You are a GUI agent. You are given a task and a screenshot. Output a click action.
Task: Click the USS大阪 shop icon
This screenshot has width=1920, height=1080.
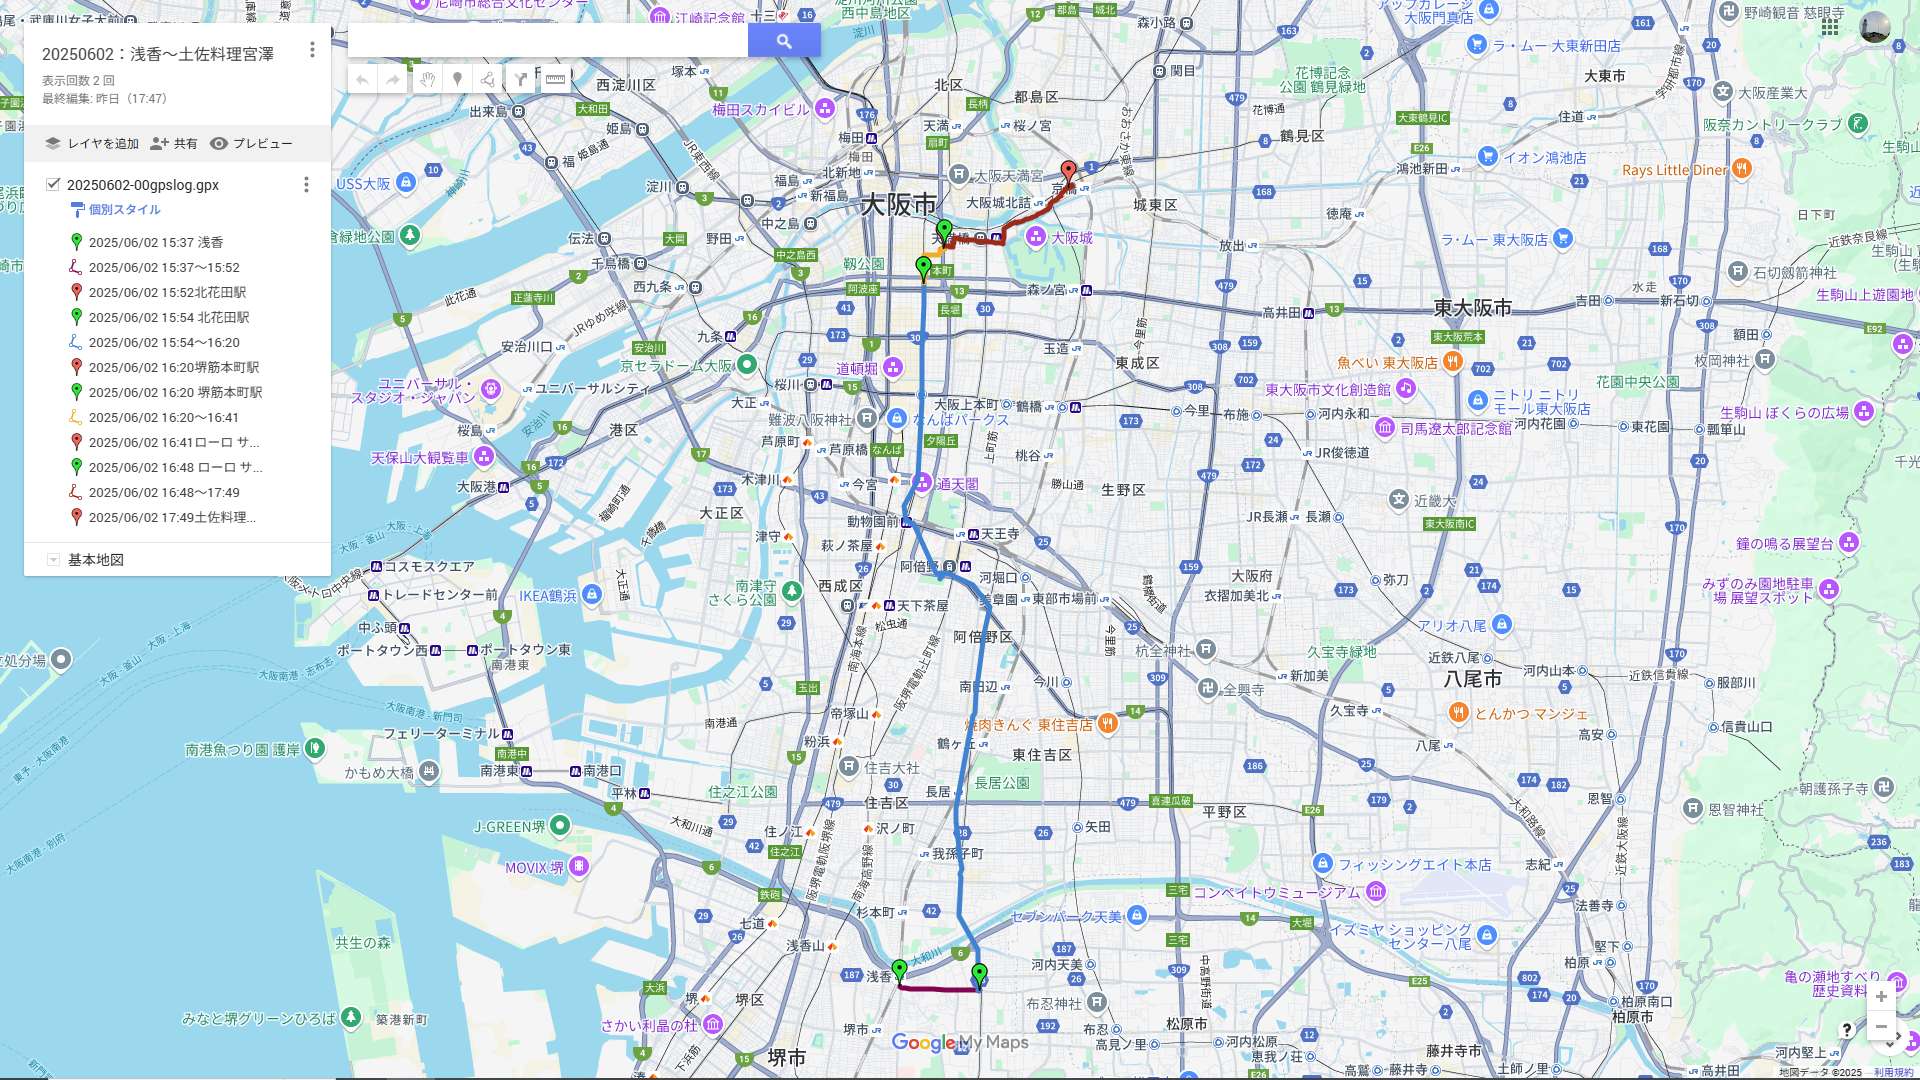pyautogui.click(x=405, y=182)
